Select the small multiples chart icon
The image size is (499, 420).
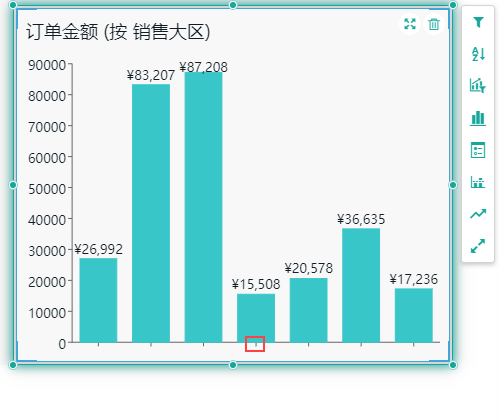(478, 182)
